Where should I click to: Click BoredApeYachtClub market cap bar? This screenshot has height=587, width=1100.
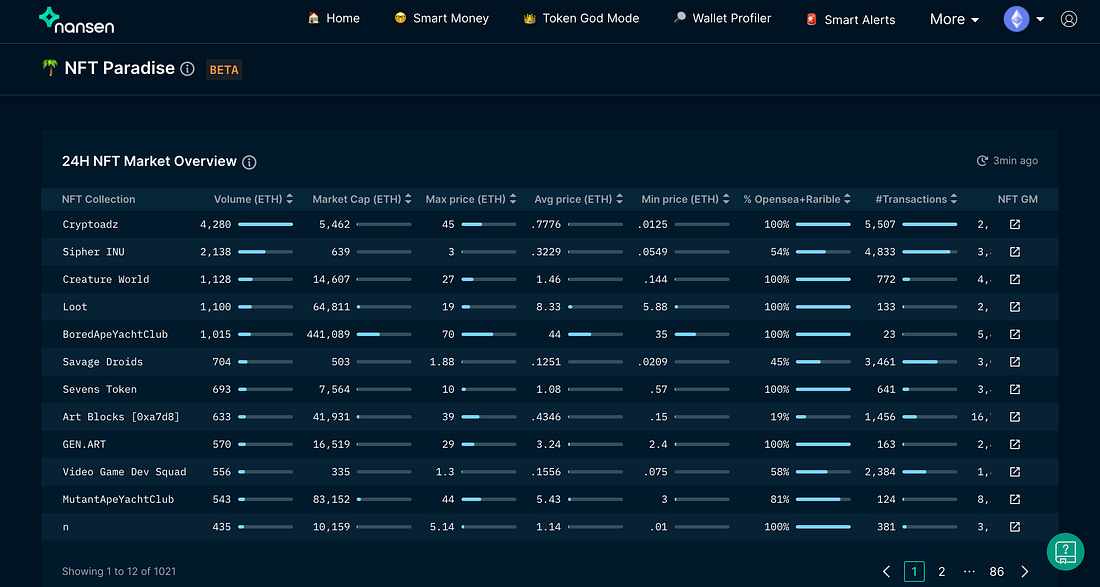click(384, 335)
